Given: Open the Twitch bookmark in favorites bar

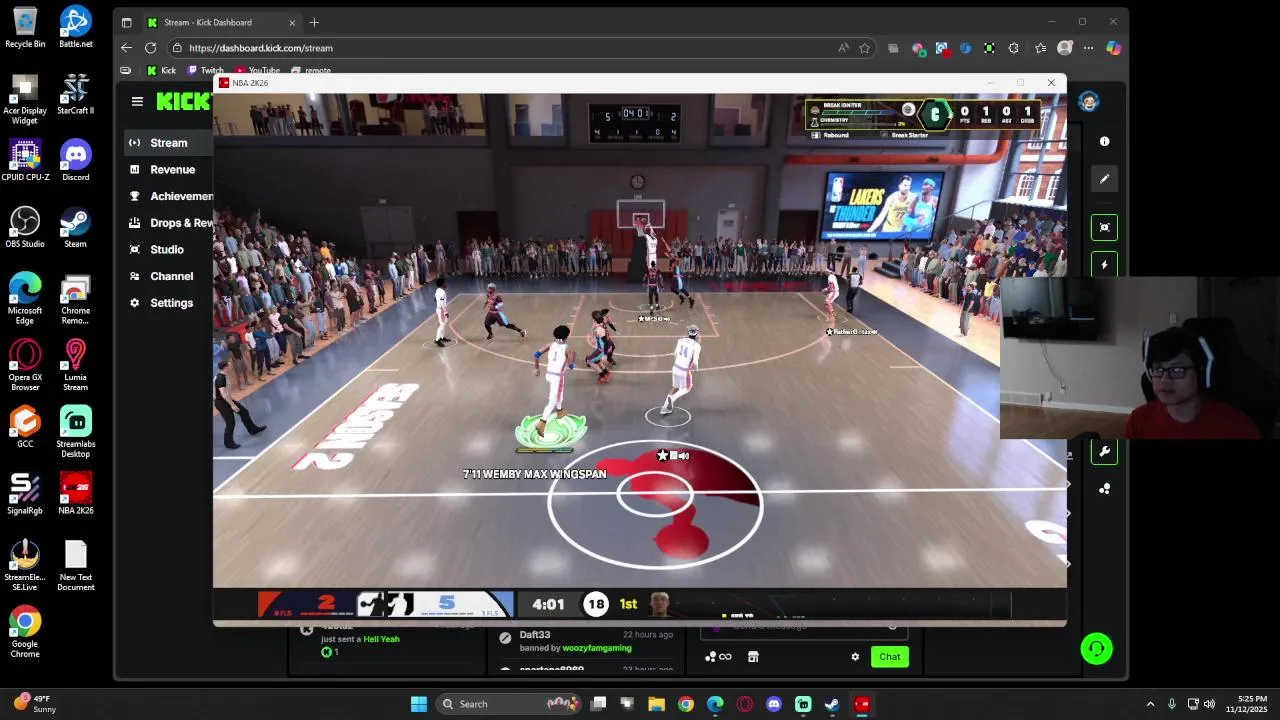Looking at the screenshot, I should (x=206, y=71).
